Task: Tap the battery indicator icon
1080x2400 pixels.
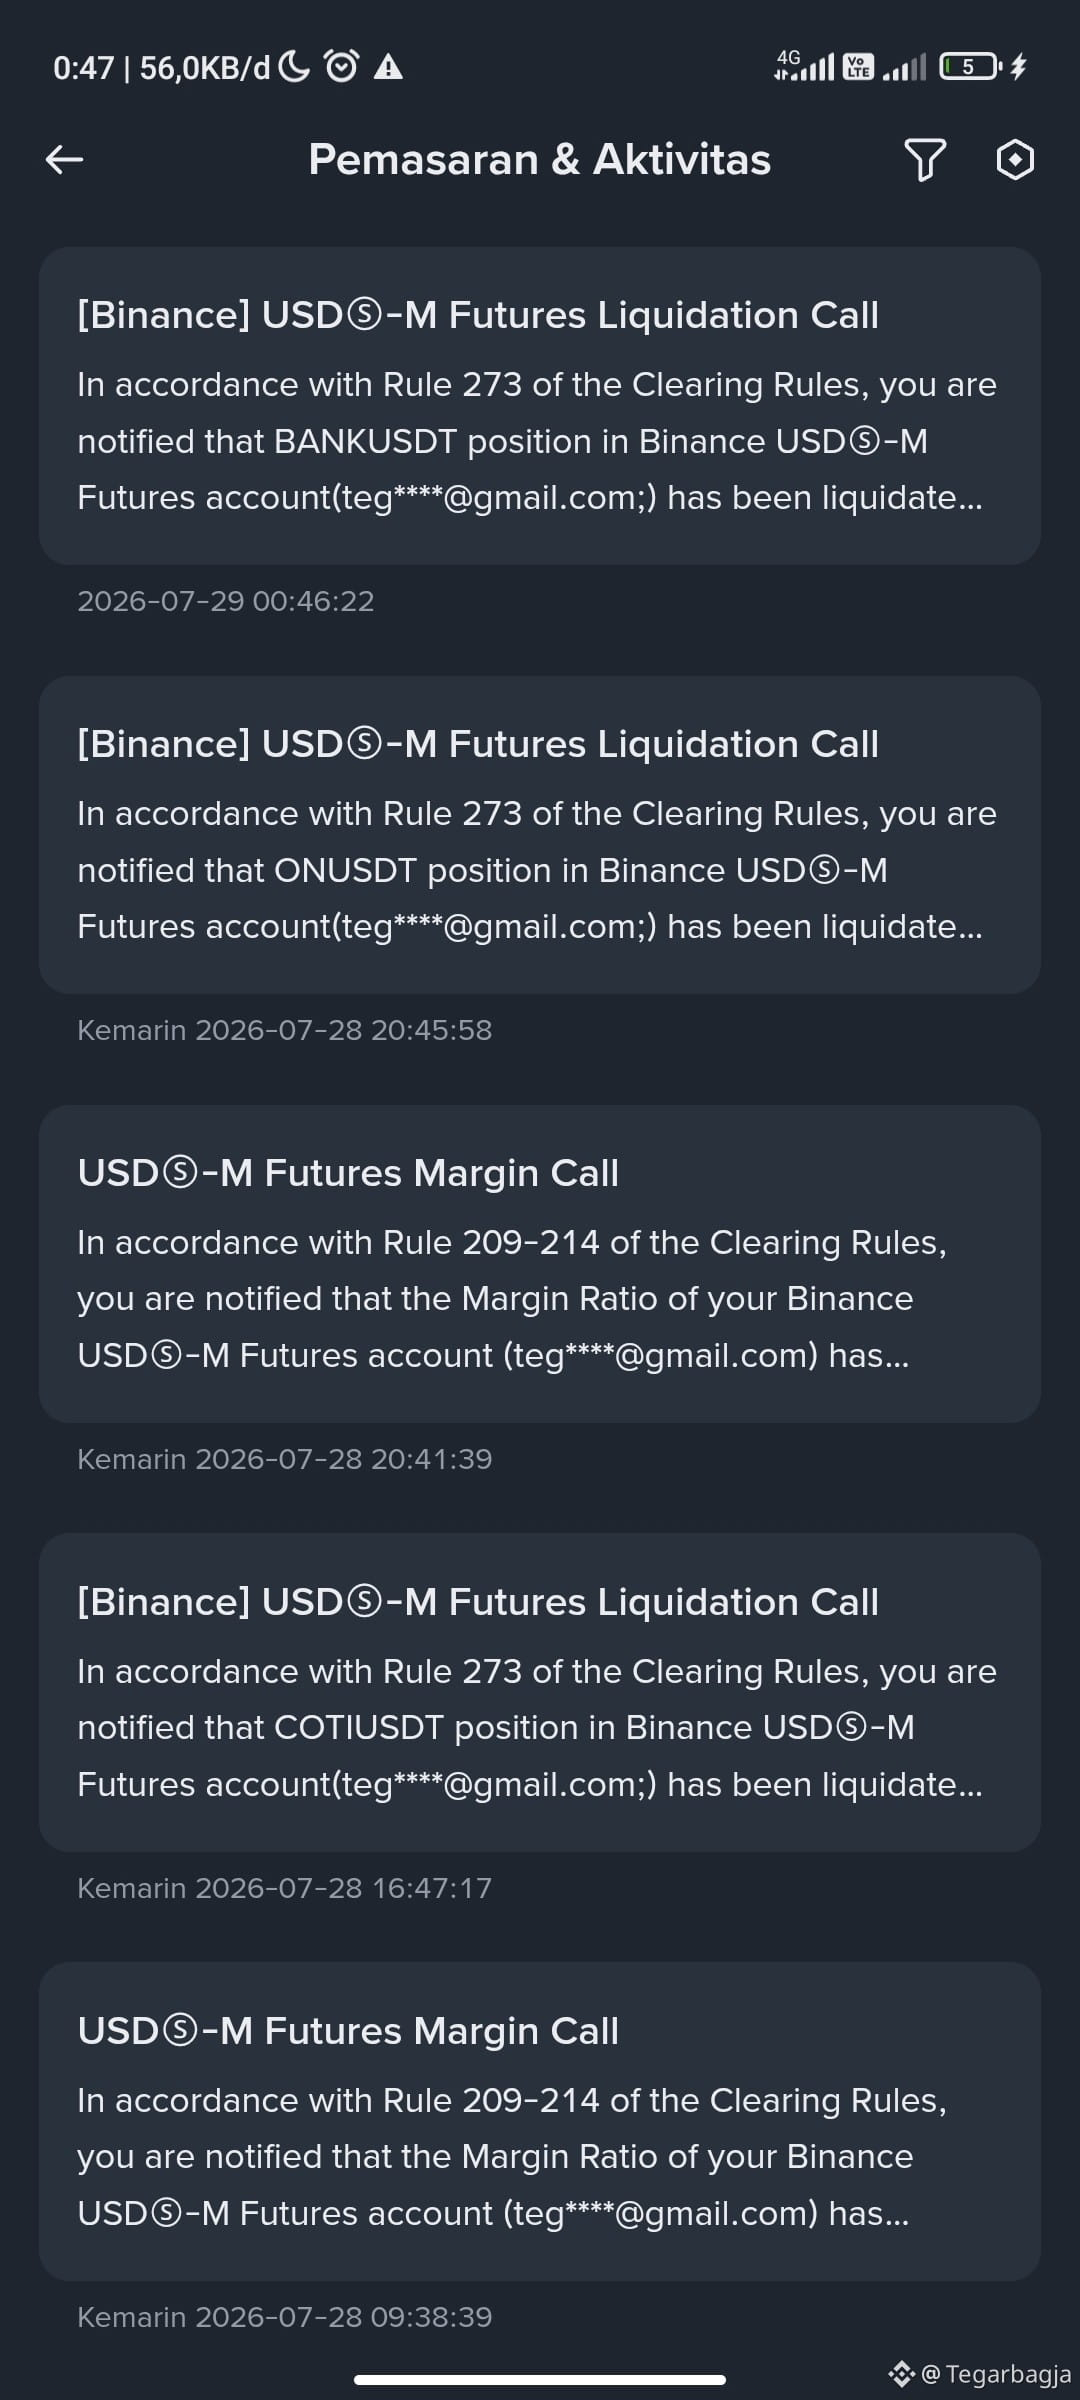Action: click(x=970, y=67)
